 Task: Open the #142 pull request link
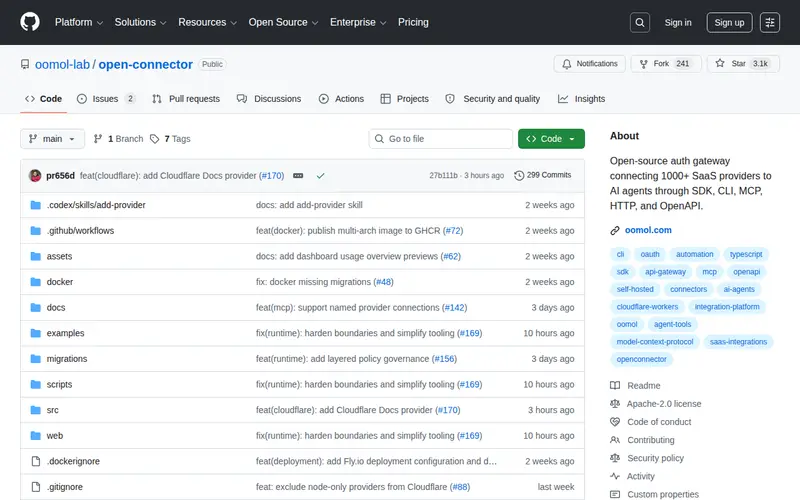[454, 308]
